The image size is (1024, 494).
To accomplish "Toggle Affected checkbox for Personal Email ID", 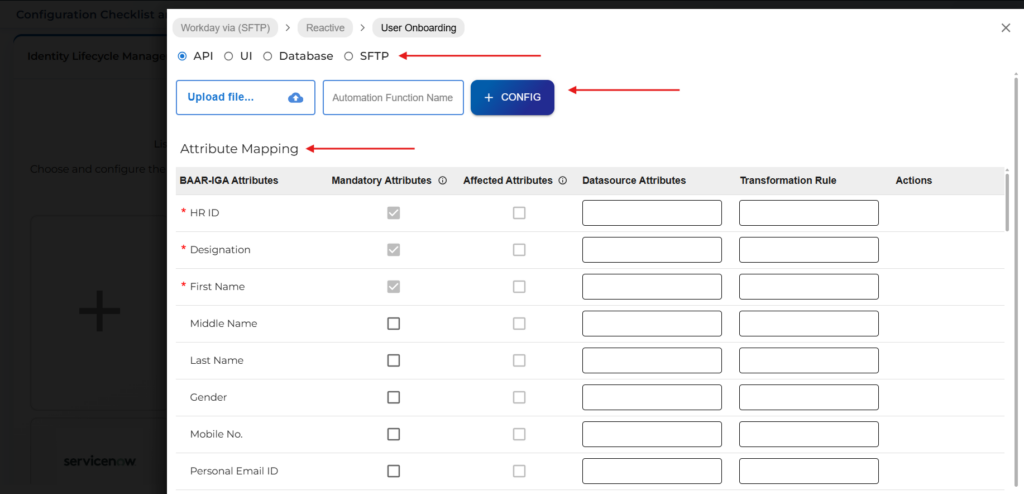I will [519, 471].
